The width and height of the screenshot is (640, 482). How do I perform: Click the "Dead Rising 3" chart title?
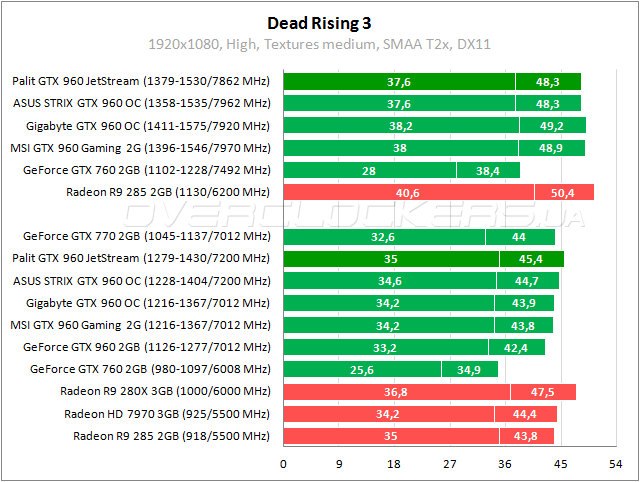pyautogui.click(x=319, y=22)
